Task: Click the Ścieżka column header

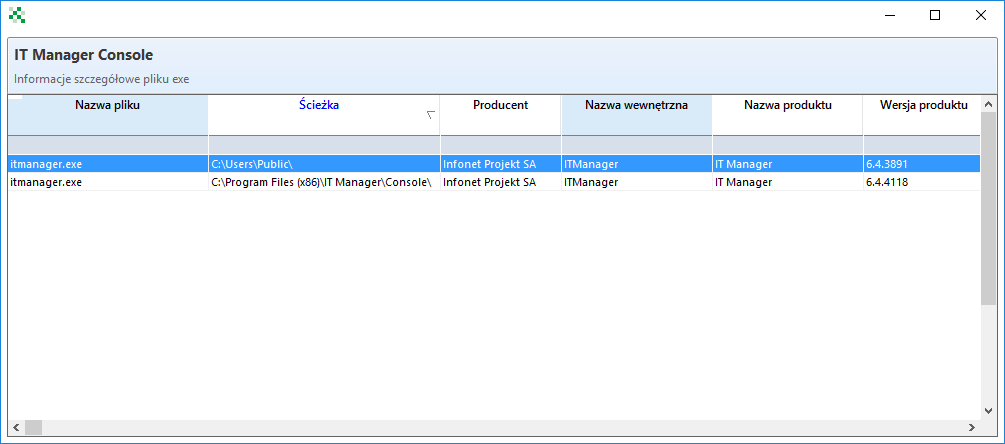Action: click(x=324, y=115)
